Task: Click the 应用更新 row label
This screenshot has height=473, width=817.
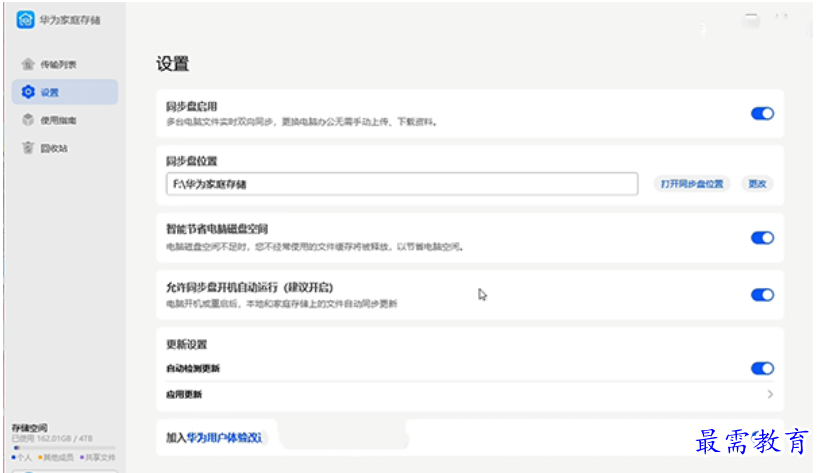Action: (184, 394)
